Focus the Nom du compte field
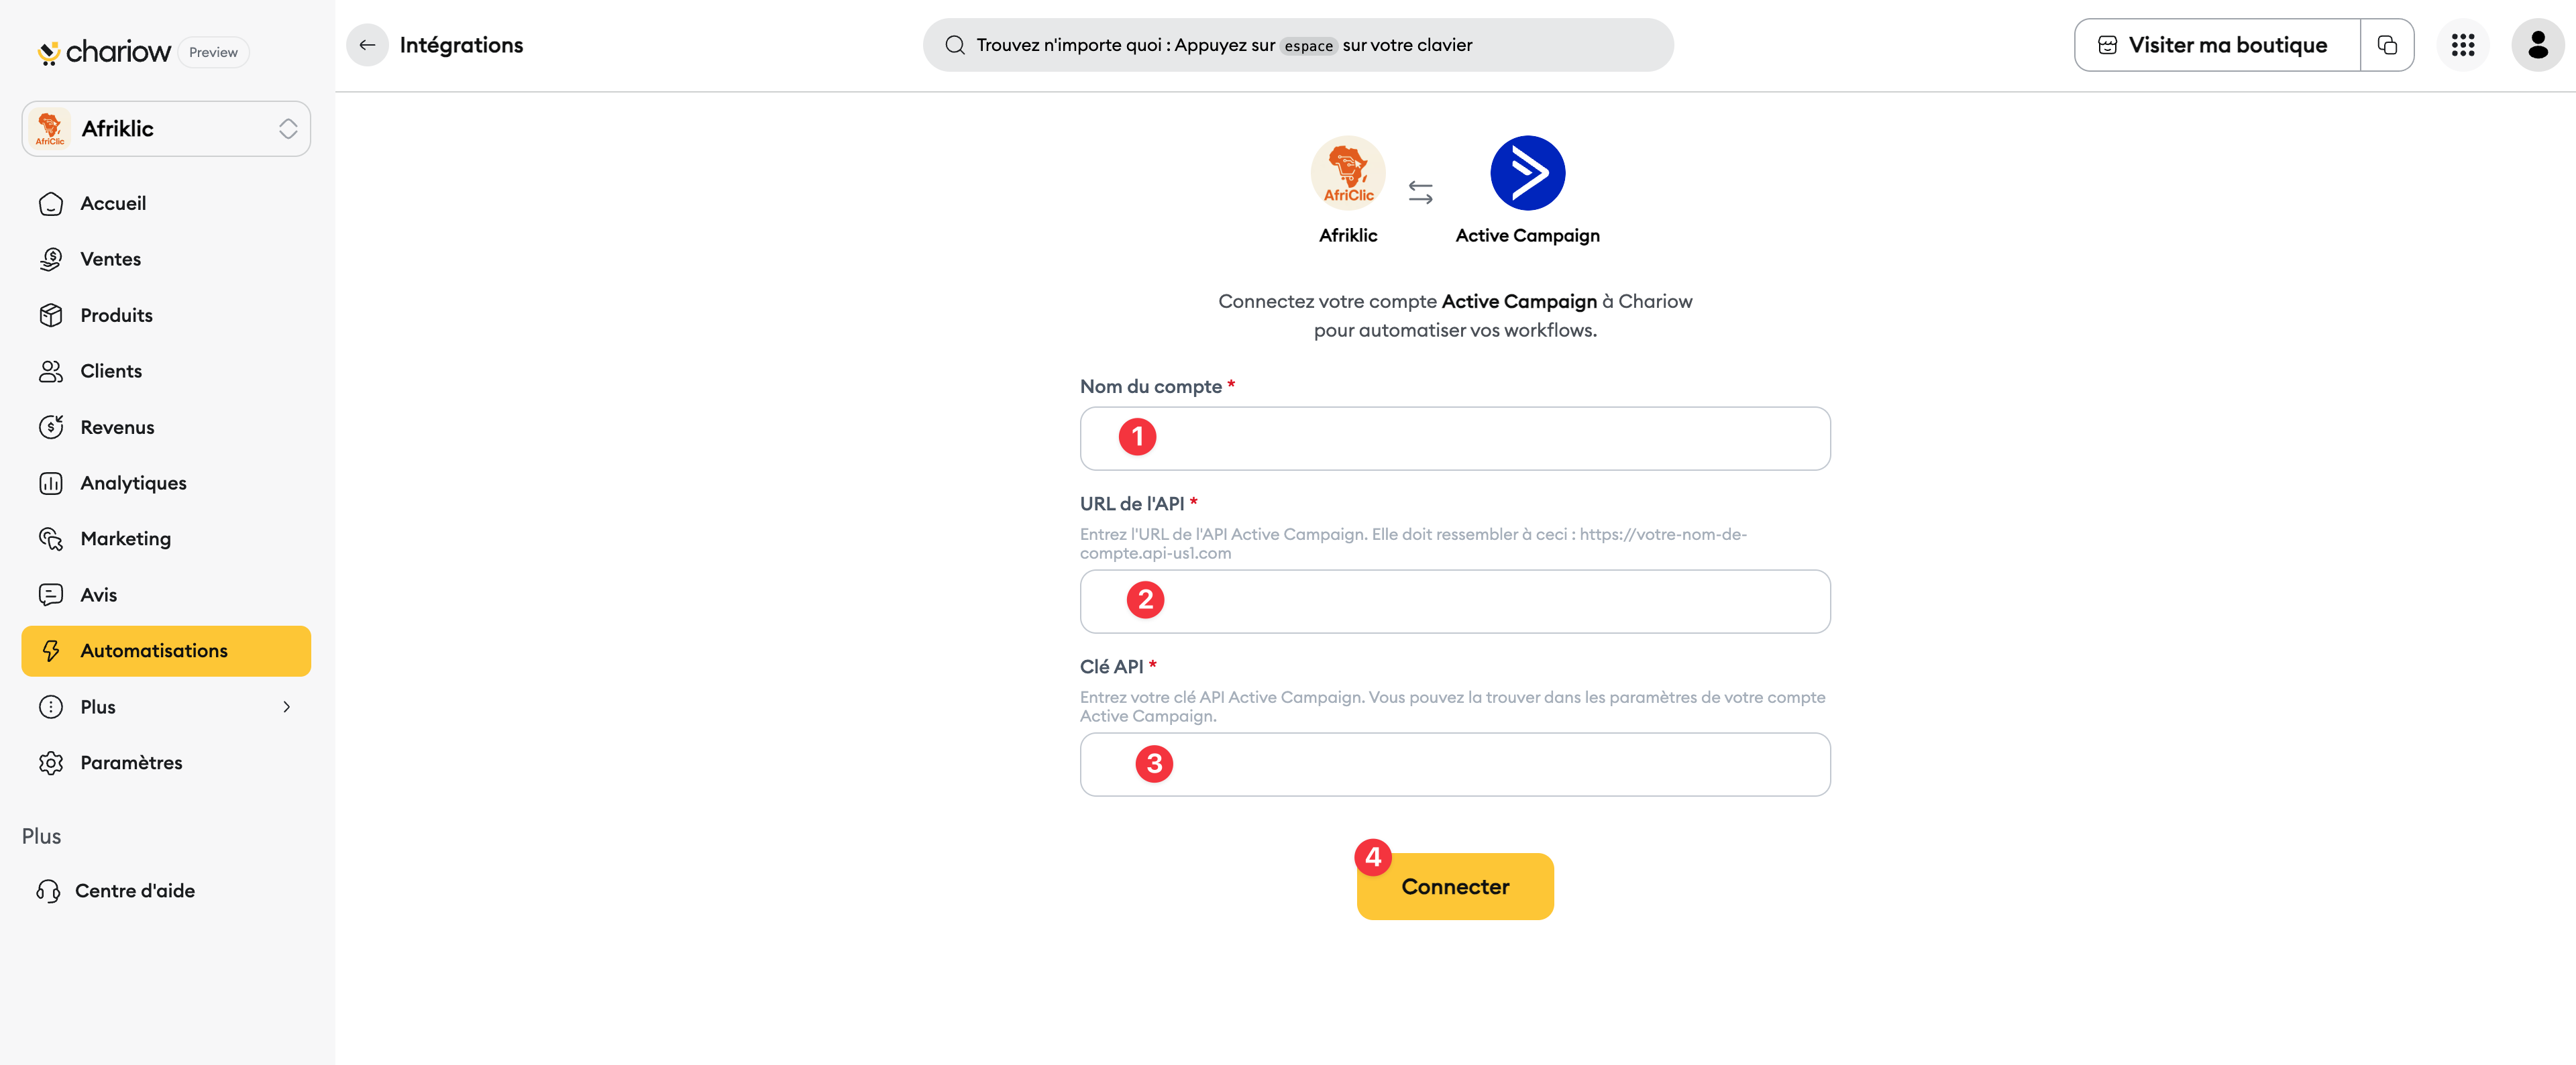Viewport: 2576px width, 1065px height. pos(1455,438)
